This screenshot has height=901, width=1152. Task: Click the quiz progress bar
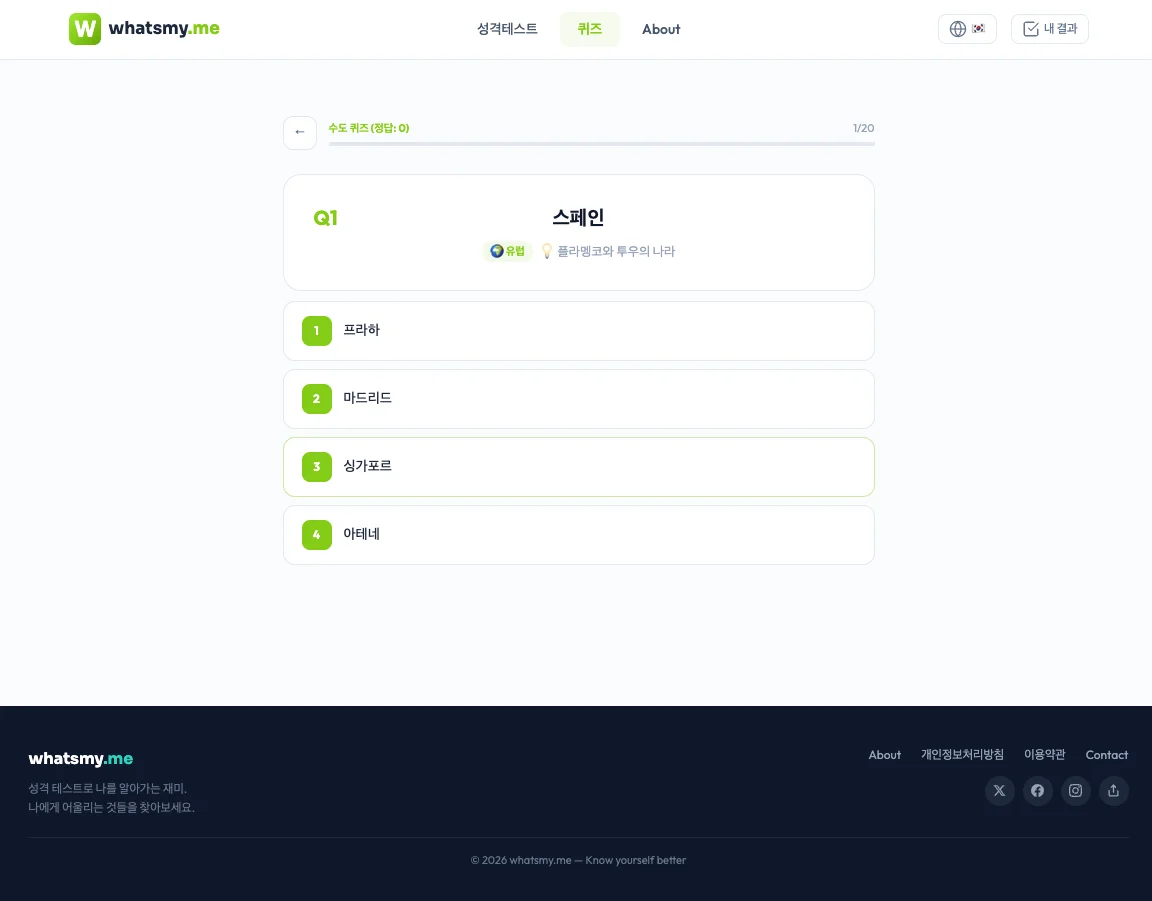602,144
